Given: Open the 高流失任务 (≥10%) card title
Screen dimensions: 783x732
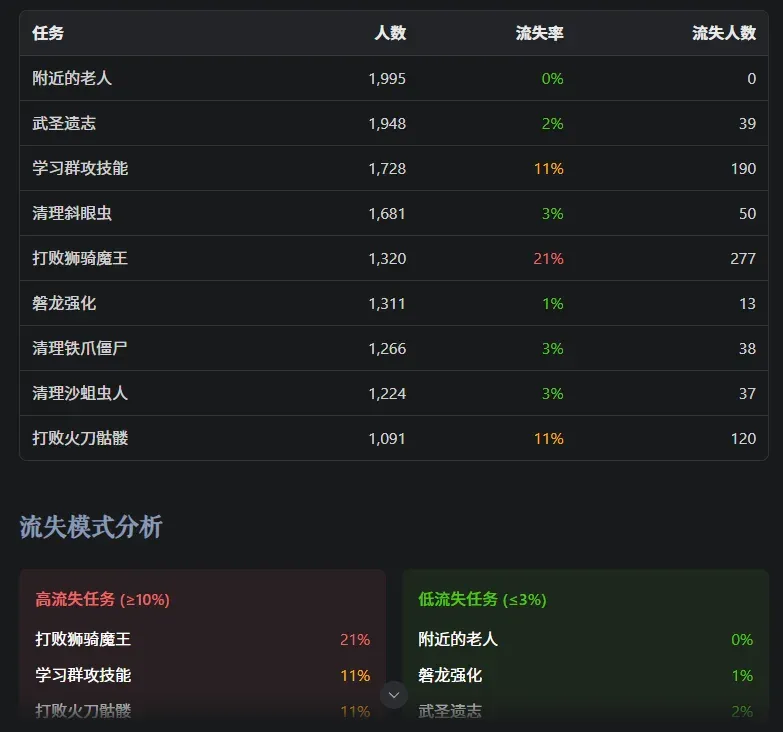Looking at the screenshot, I should click(102, 599).
